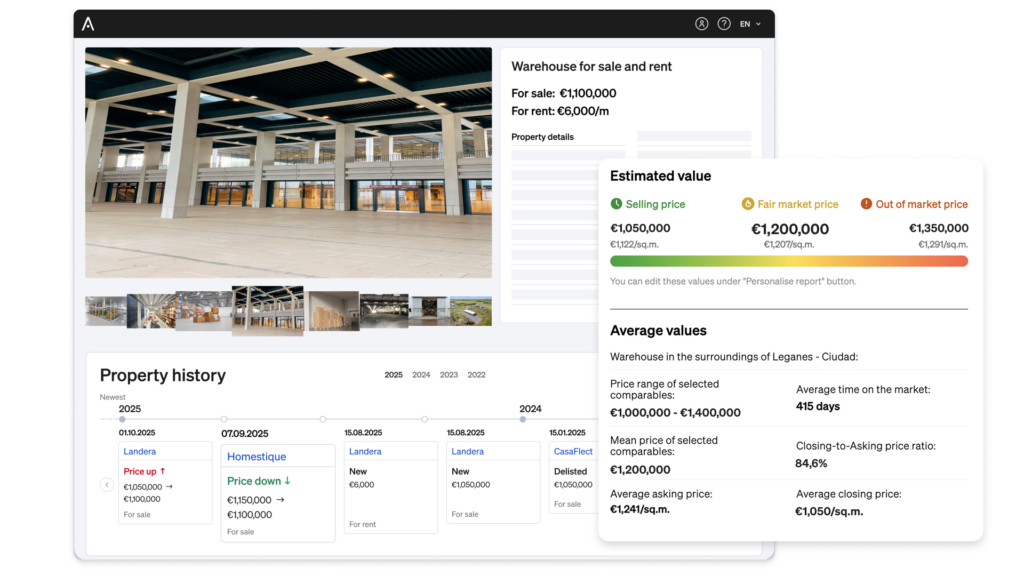Click the green-to-red price range gradient bar
The image size is (1024, 576).
[790, 261]
